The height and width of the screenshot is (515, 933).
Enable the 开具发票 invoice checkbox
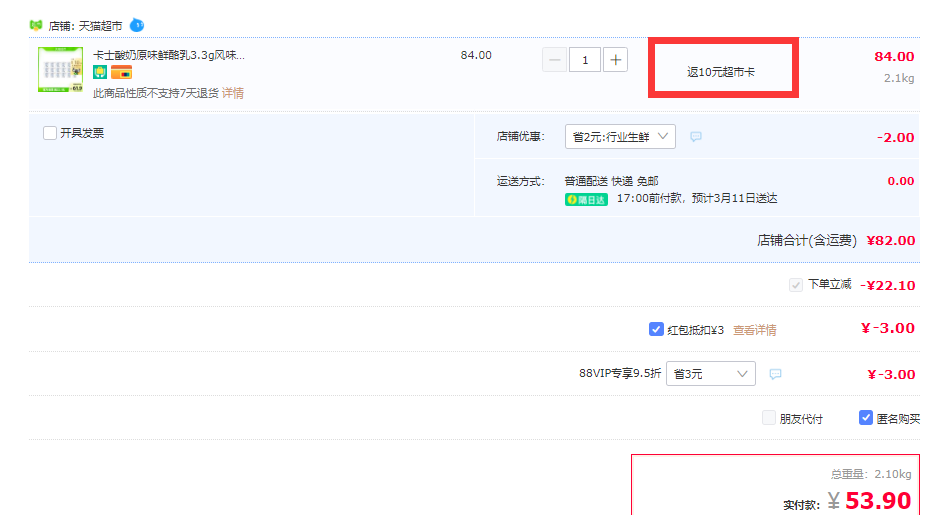tap(50, 133)
